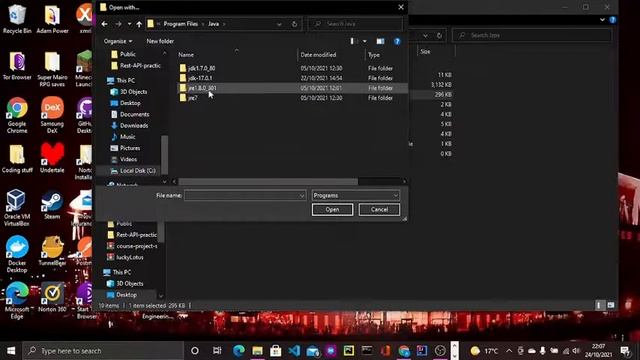Go up one folder level
This screenshot has height=360, width=640.
pos(139,24)
